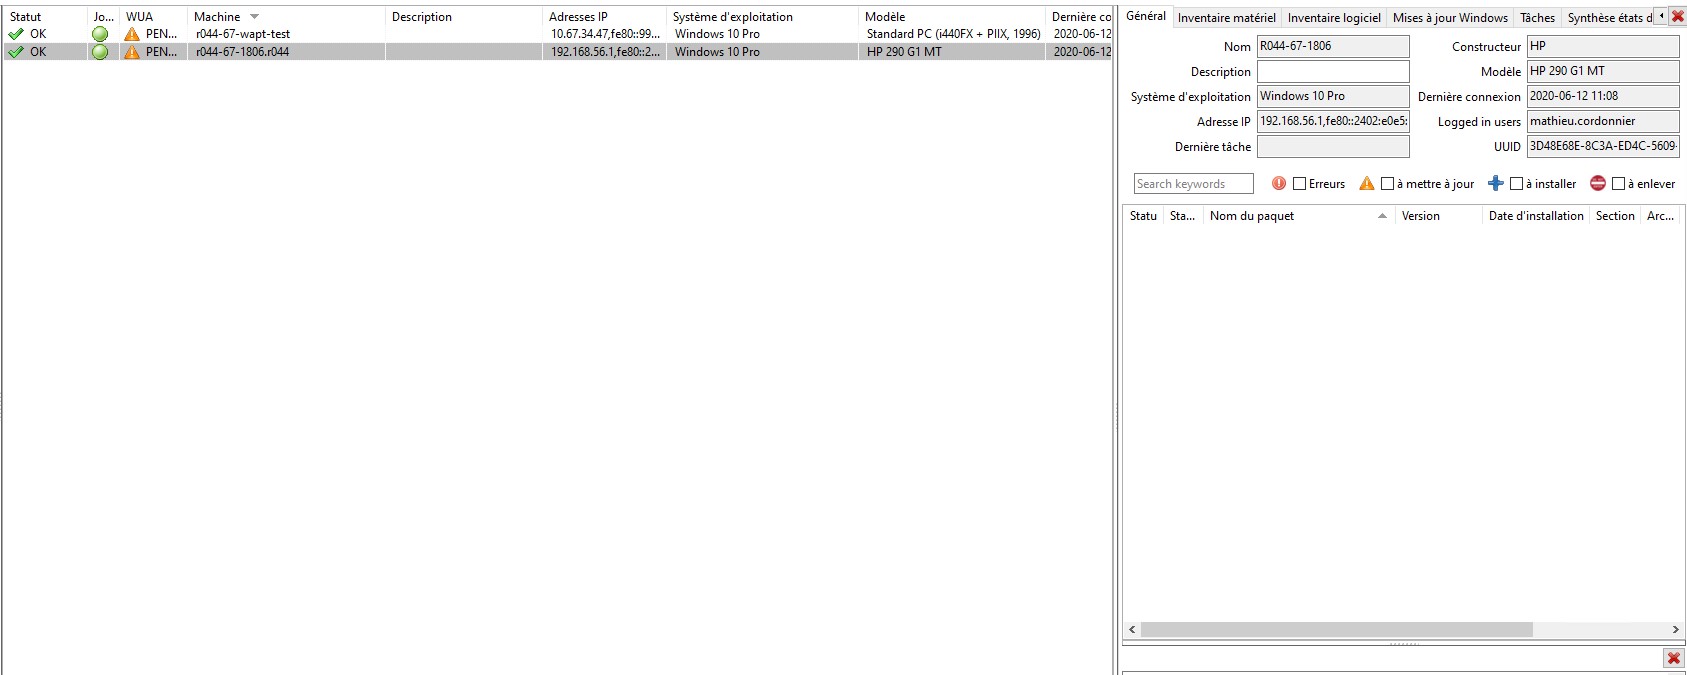This screenshot has height=675, width=1687.
Task: Click the green check status icon for r044-67-wapt-test
Action: 16,34
